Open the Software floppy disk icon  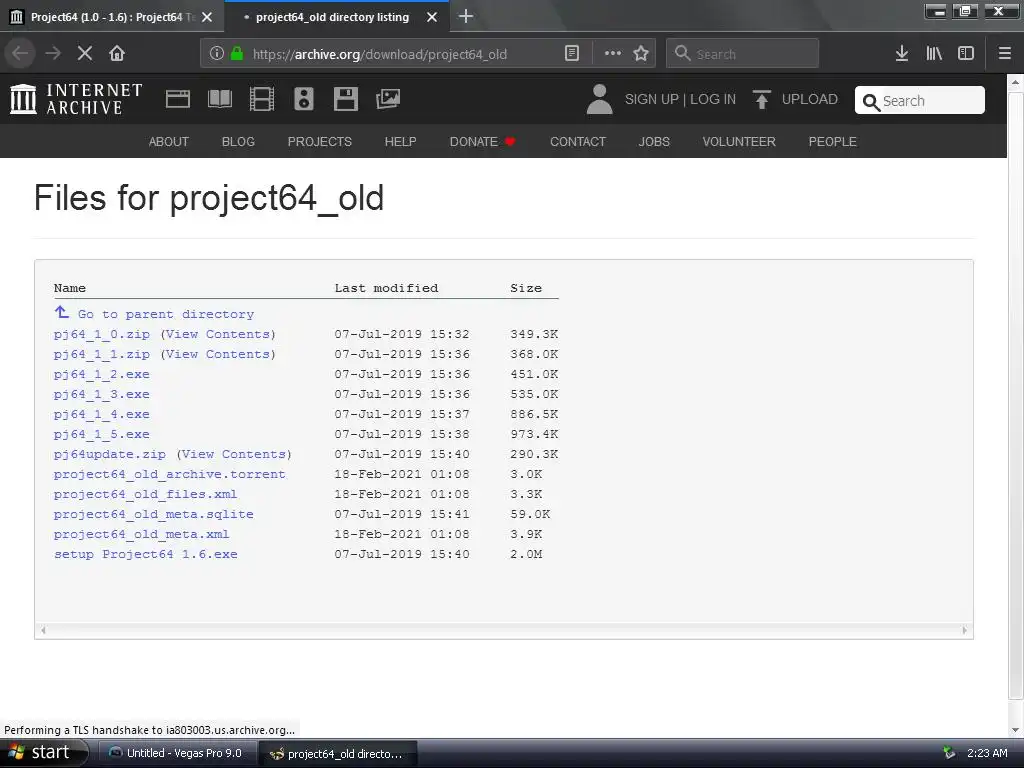[x=345, y=99]
